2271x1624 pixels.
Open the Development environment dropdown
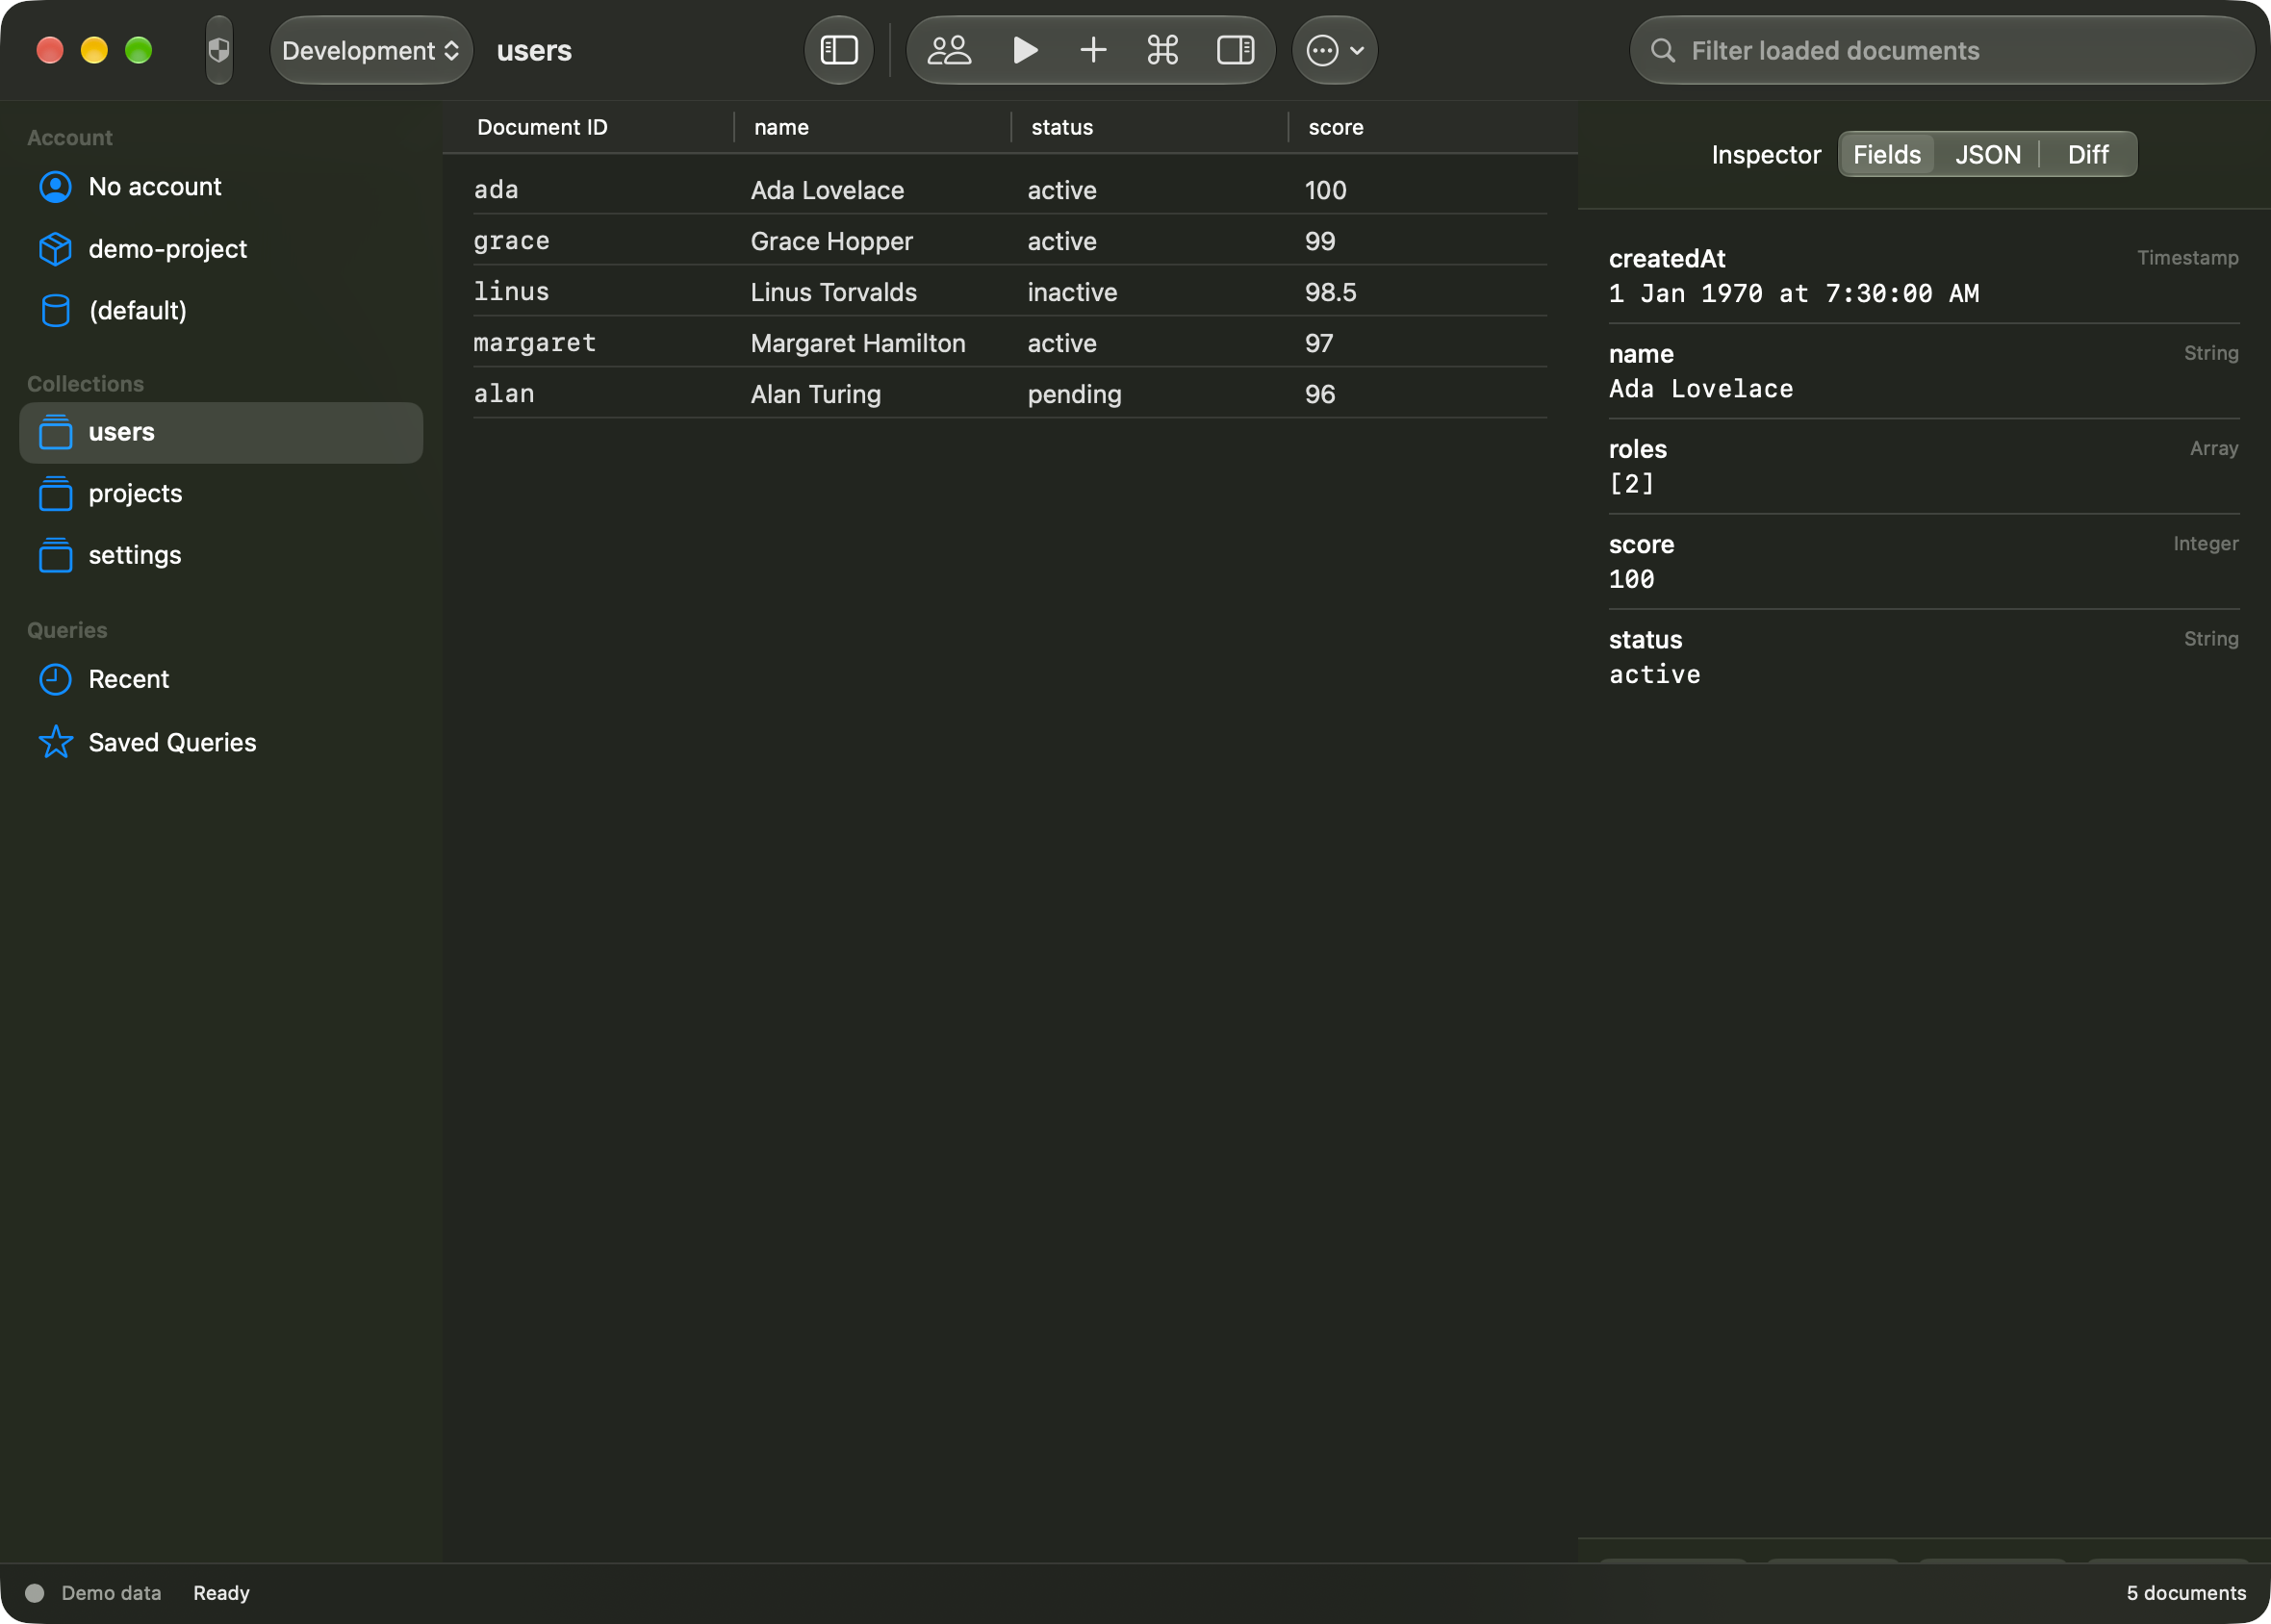coord(371,50)
